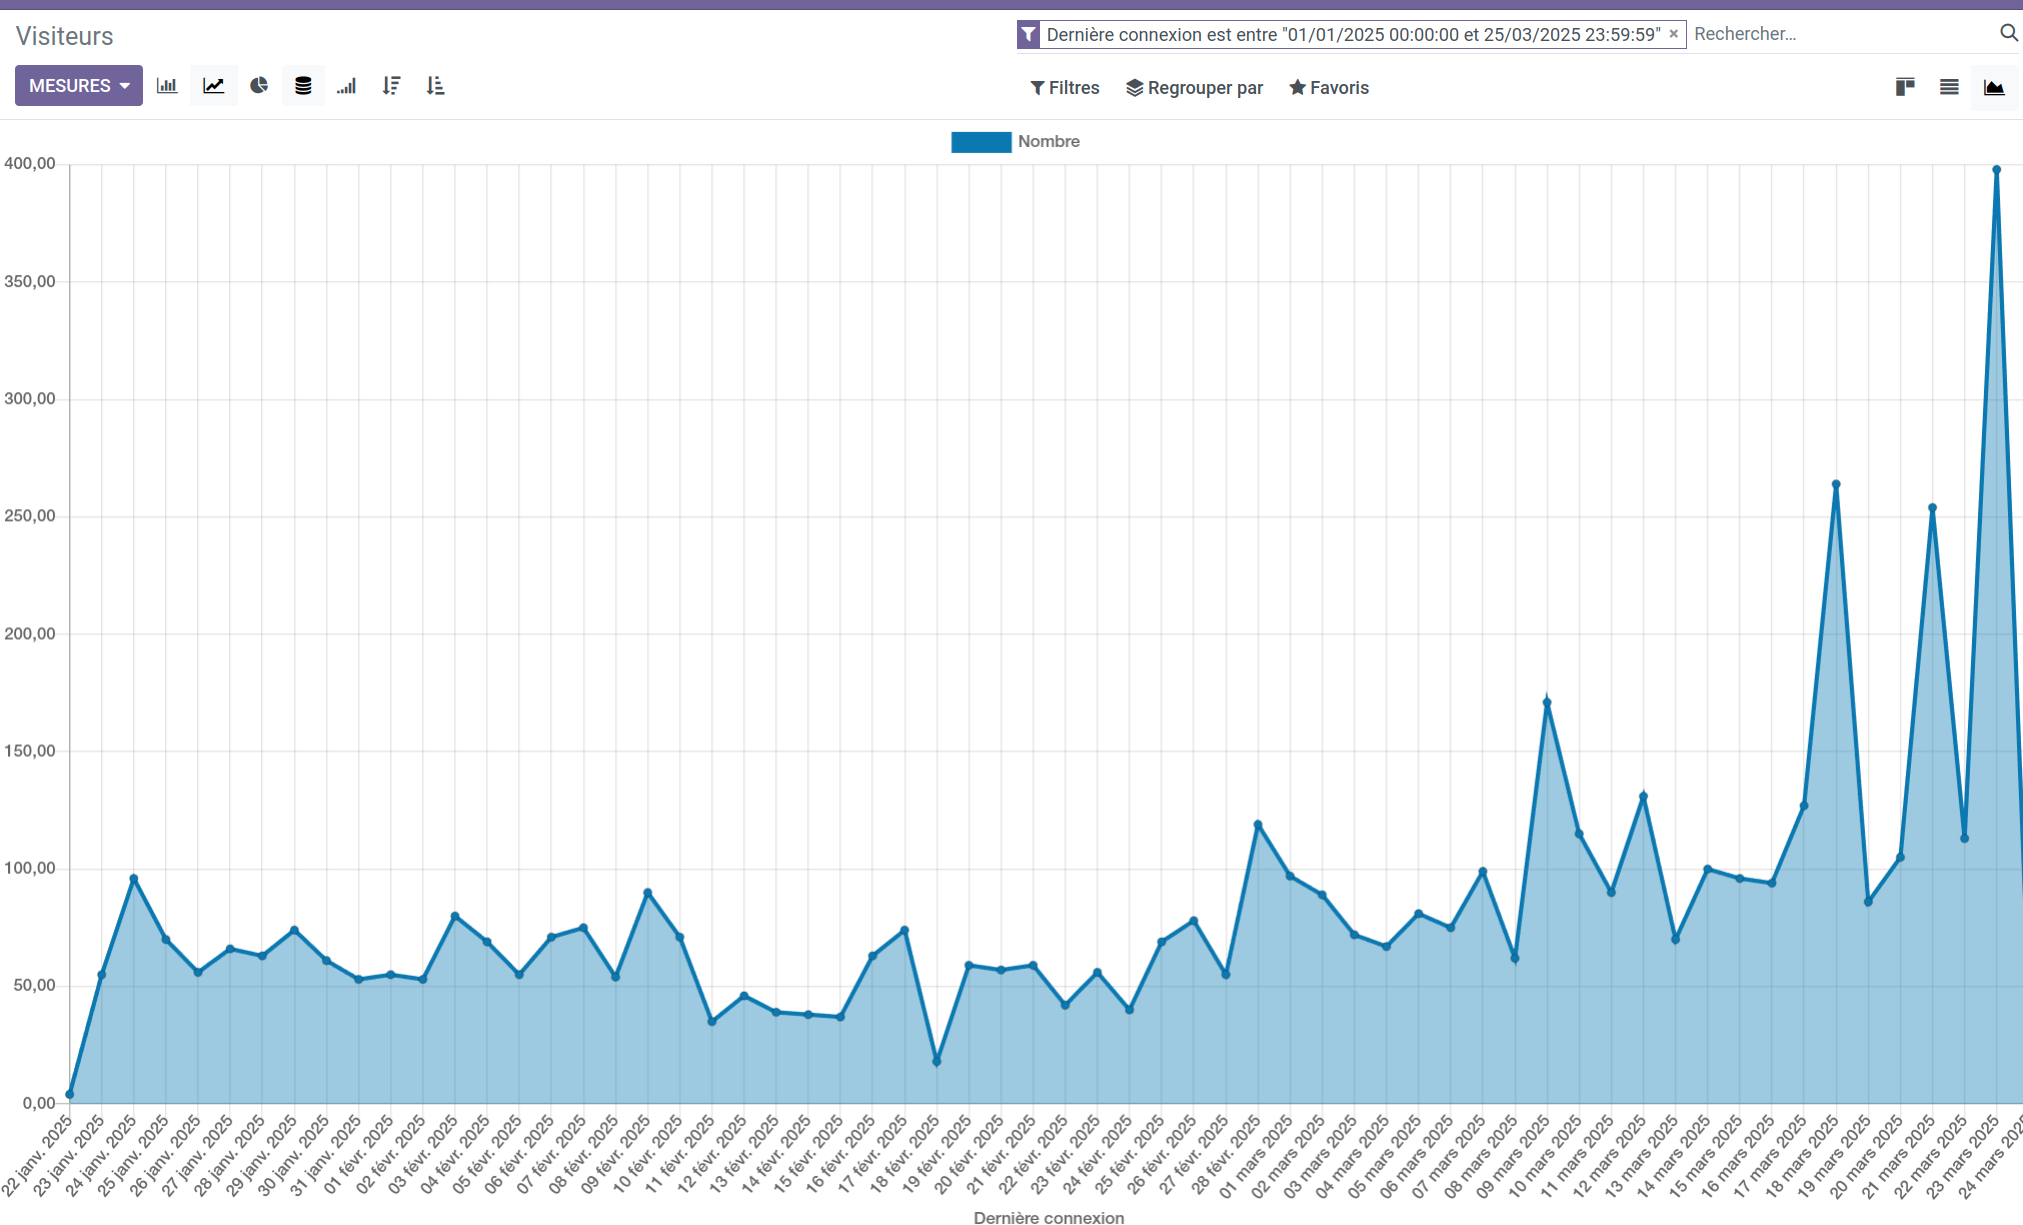Sort data in ascending order
This screenshot has width=2023, height=1225.
pos(435,86)
